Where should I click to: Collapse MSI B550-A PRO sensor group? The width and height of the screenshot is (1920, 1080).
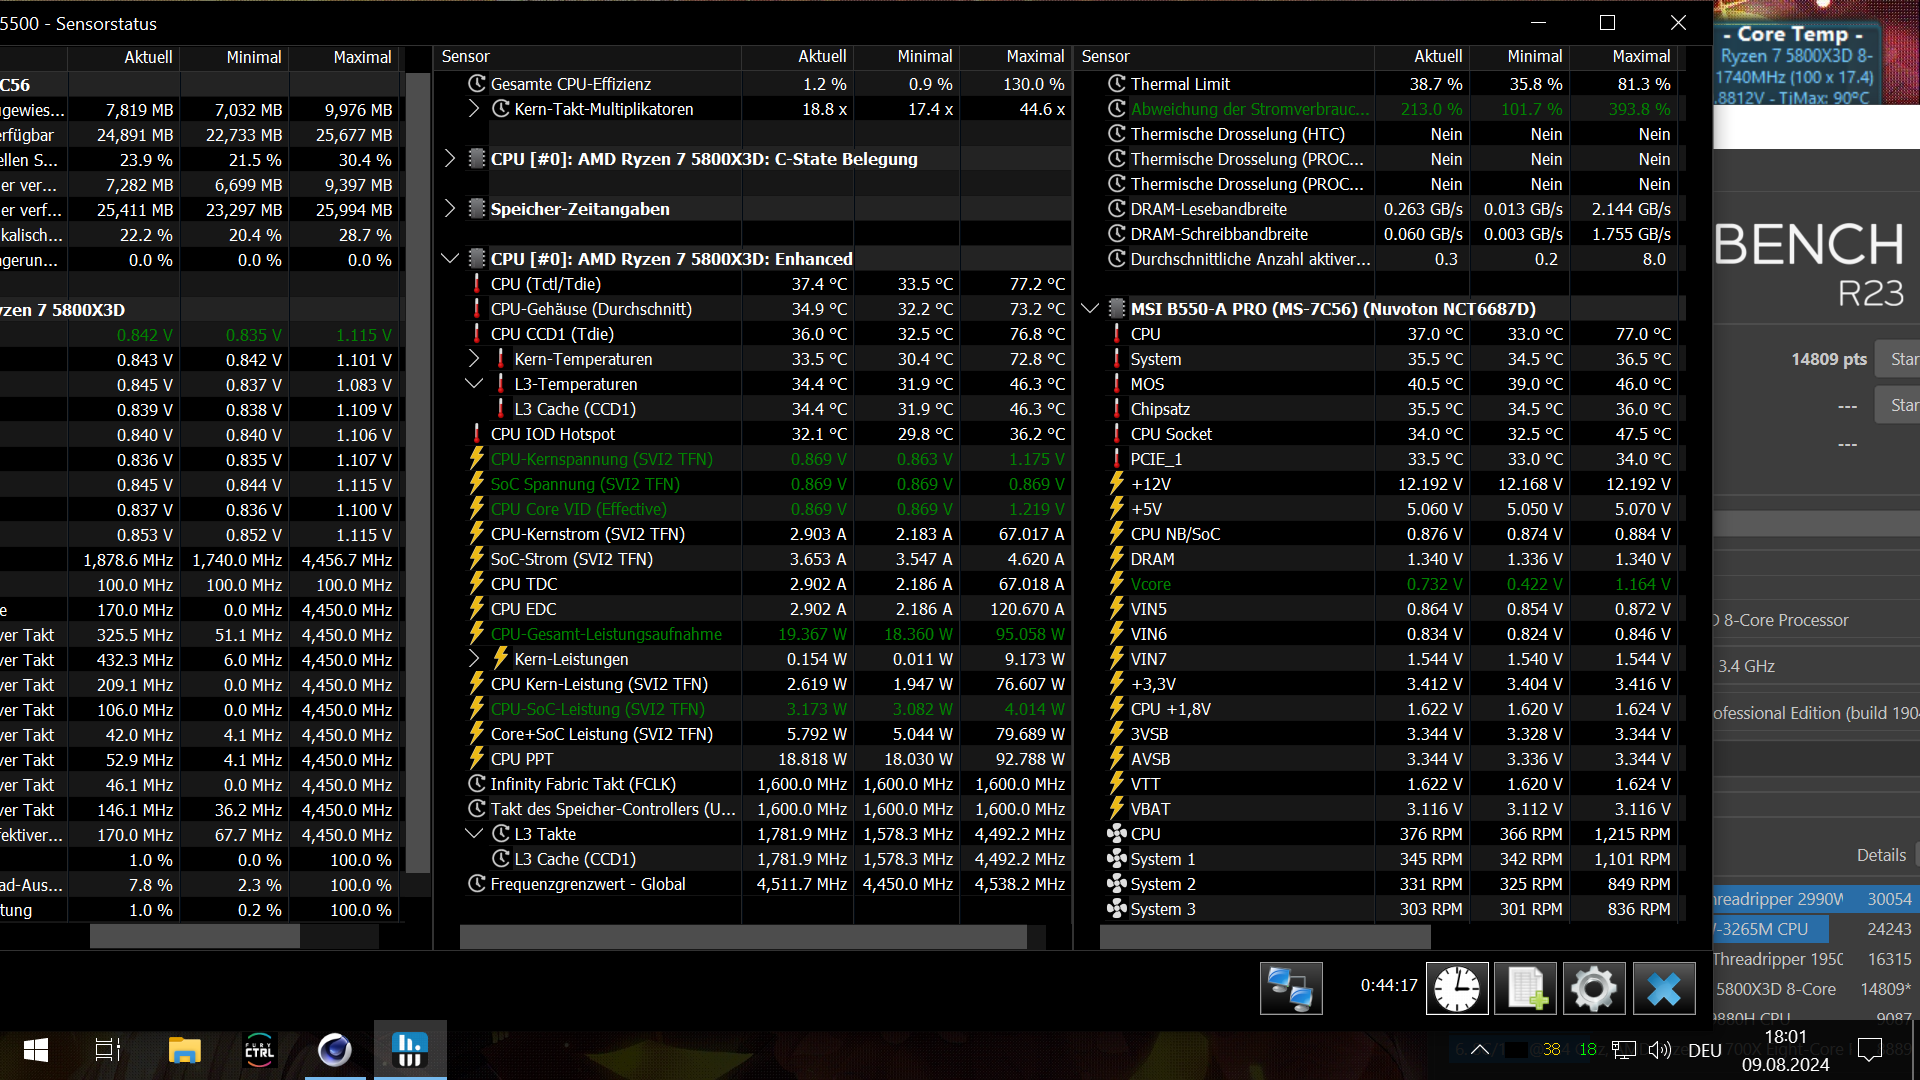pos(1090,309)
